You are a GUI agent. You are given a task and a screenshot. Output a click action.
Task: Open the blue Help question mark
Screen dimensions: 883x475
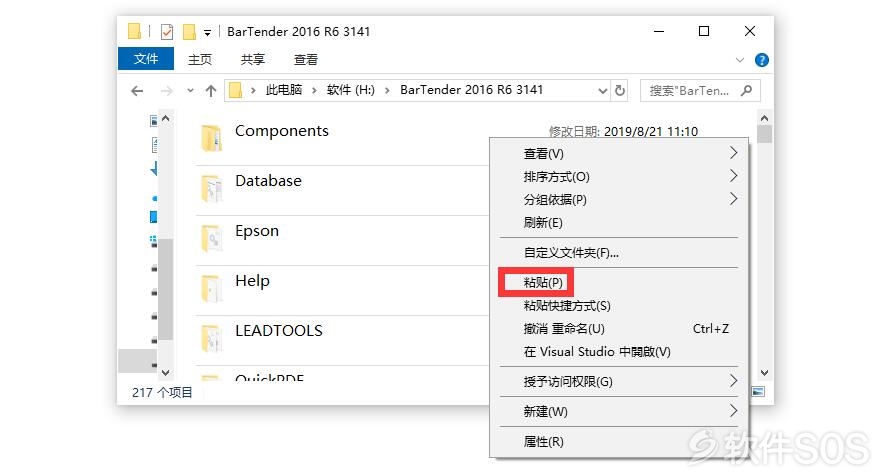(761, 60)
